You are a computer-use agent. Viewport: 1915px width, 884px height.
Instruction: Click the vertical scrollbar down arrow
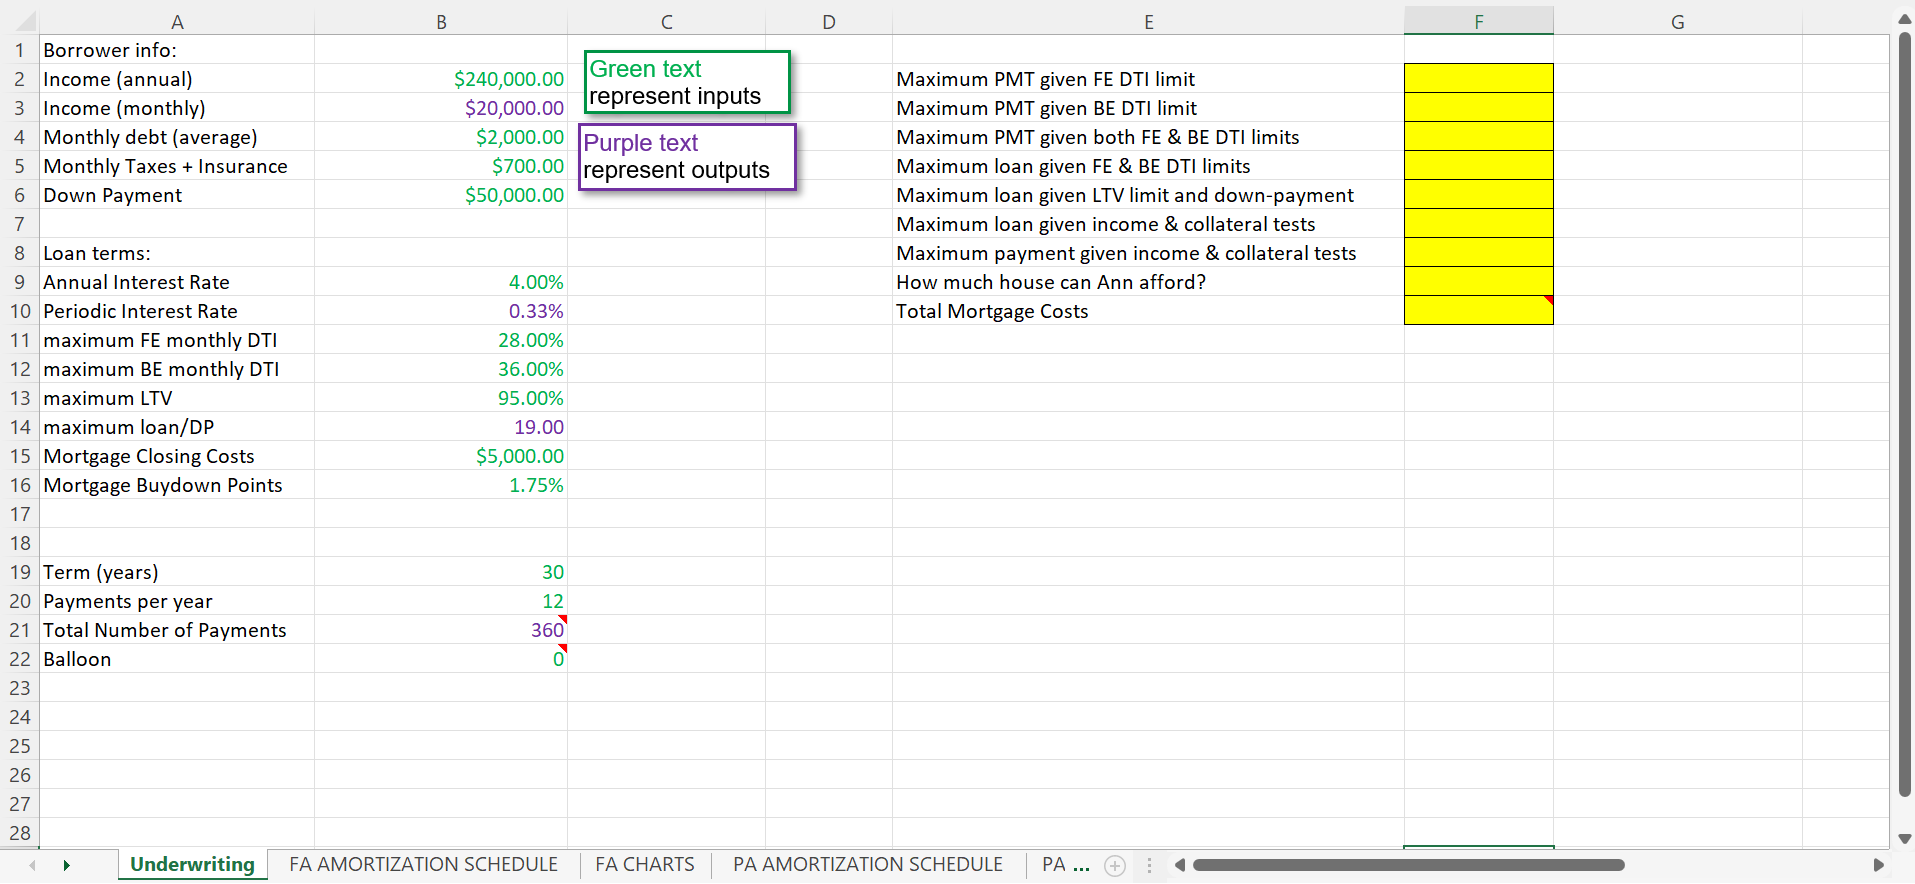1905,839
